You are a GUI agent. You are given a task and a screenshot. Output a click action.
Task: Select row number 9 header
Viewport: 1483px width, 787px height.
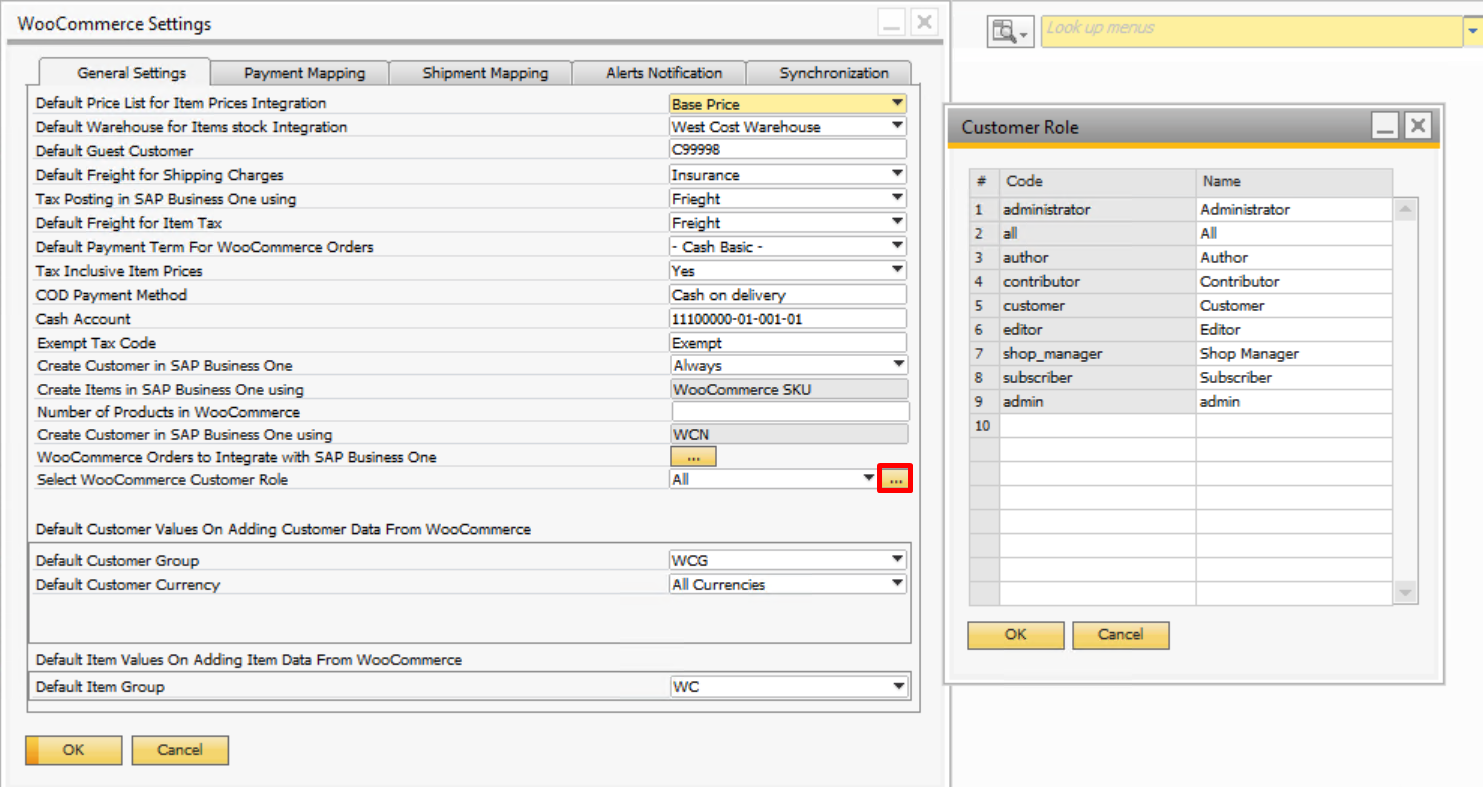point(984,402)
